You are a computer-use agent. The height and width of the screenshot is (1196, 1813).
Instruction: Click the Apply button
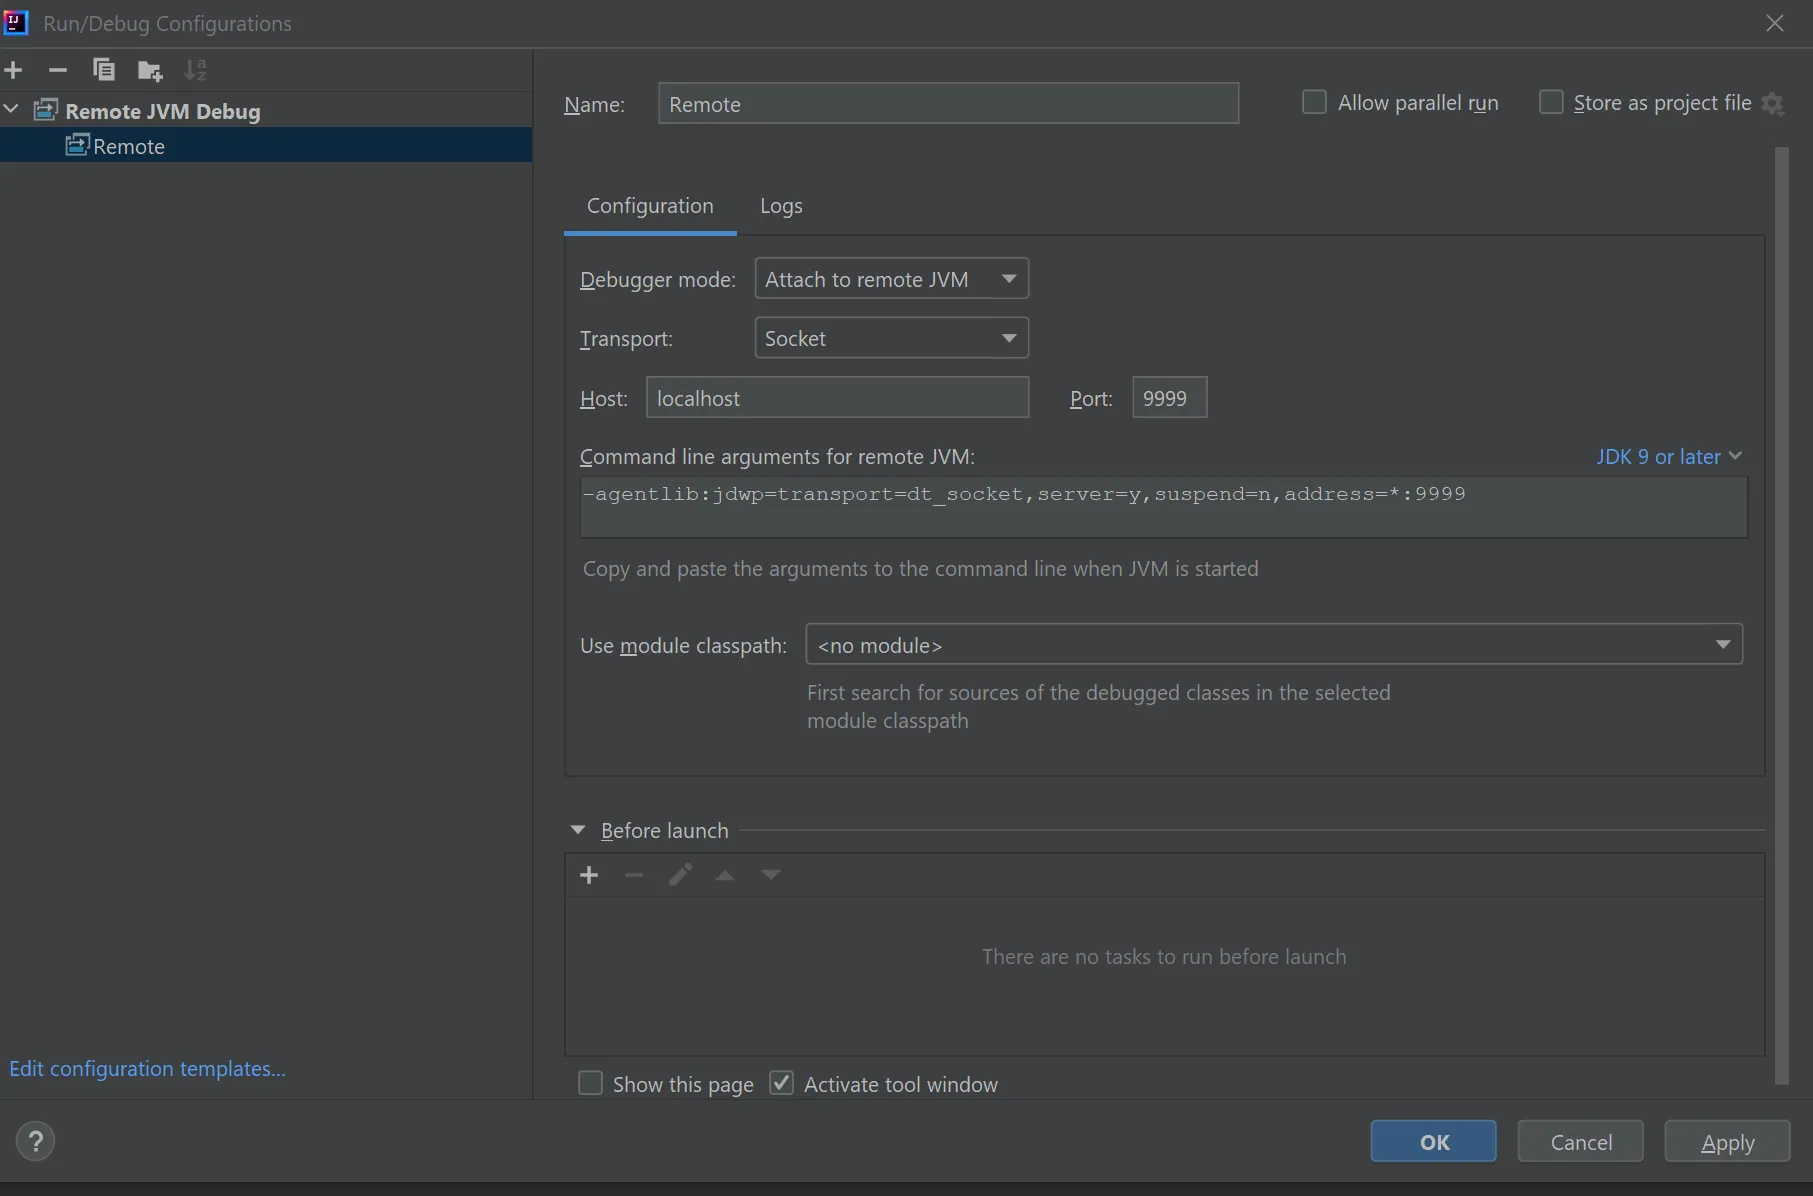tap(1727, 1142)
